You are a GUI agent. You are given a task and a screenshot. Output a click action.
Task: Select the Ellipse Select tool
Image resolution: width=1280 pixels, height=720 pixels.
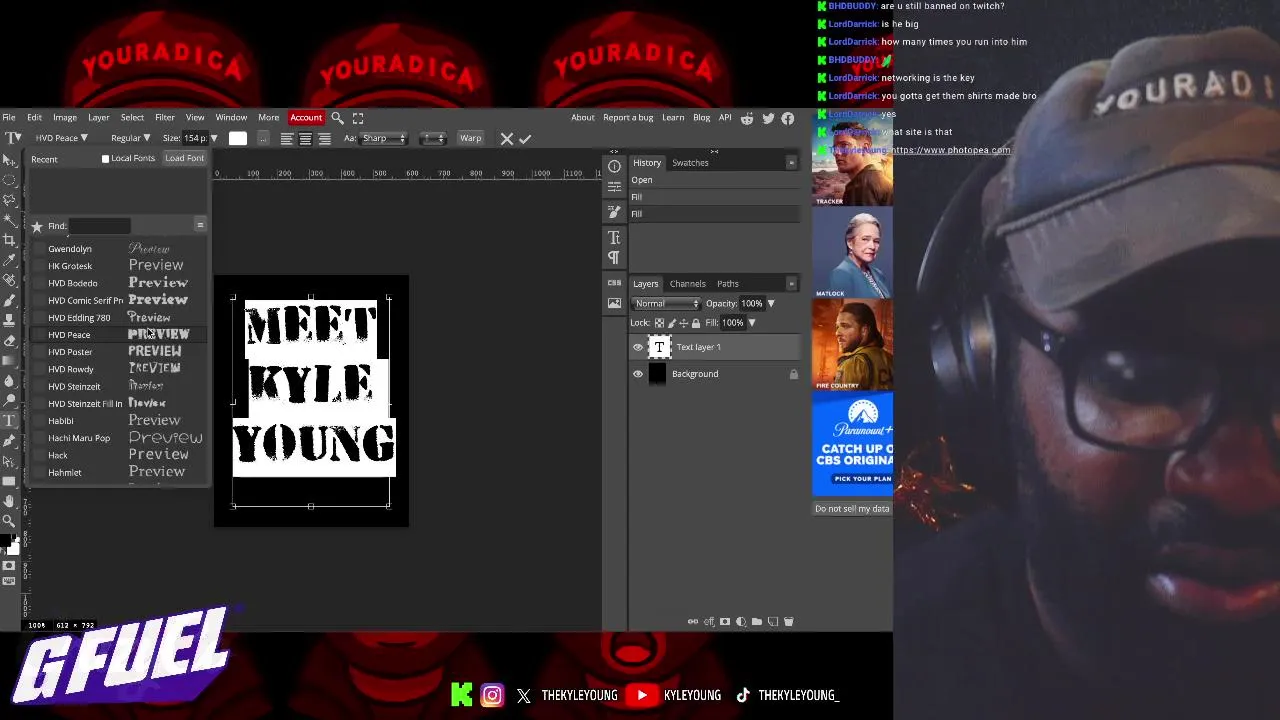9,180
